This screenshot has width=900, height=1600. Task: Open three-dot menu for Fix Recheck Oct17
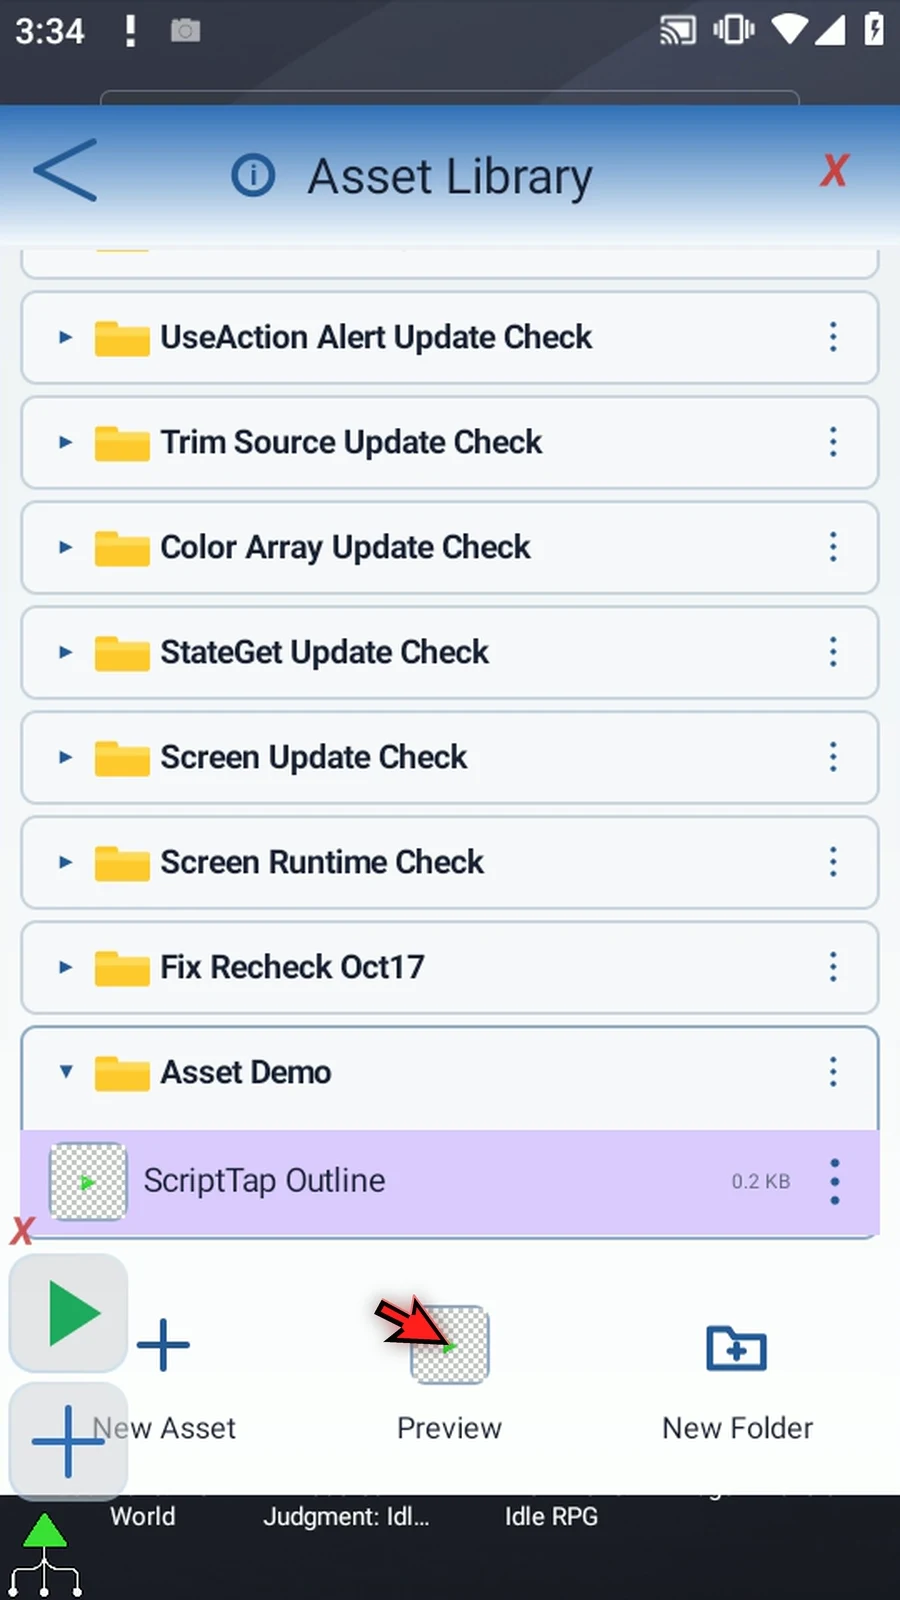tap(833, 967)
